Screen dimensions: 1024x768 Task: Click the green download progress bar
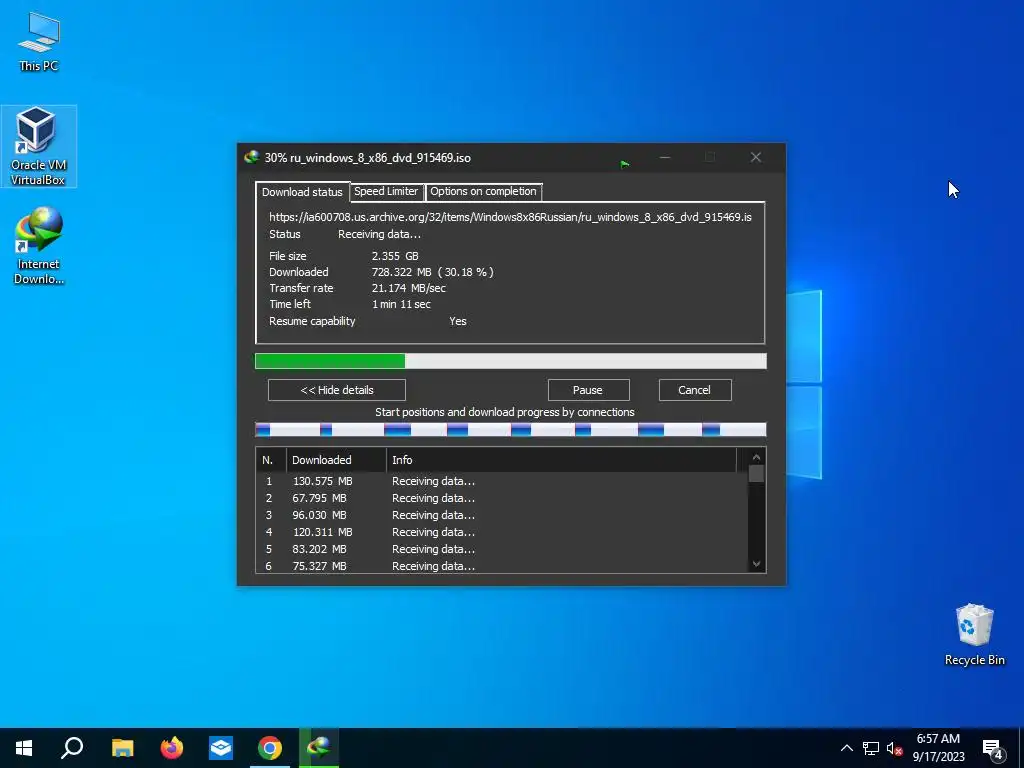point(511,360)
